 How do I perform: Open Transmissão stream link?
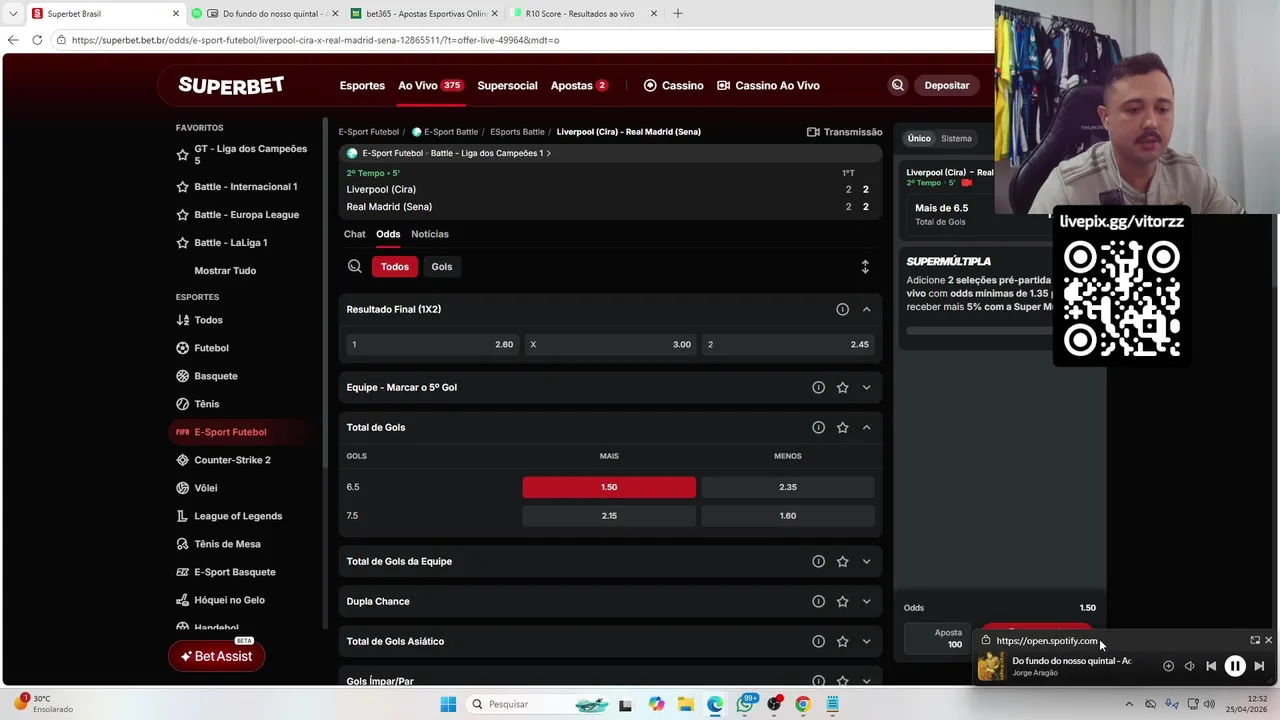(844, 132)
